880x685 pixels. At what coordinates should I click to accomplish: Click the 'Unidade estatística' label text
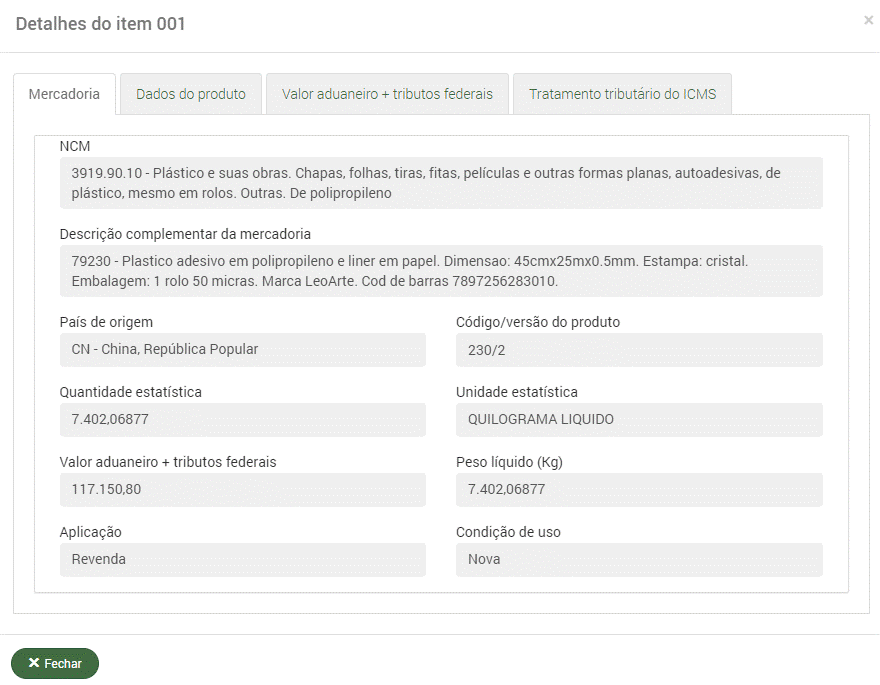coord(516,392)
